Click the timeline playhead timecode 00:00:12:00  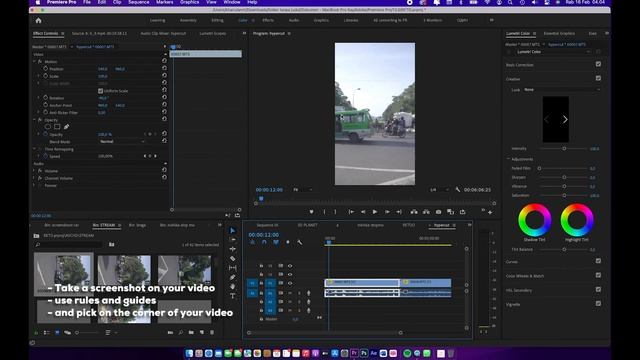click(x=264, y=235)
